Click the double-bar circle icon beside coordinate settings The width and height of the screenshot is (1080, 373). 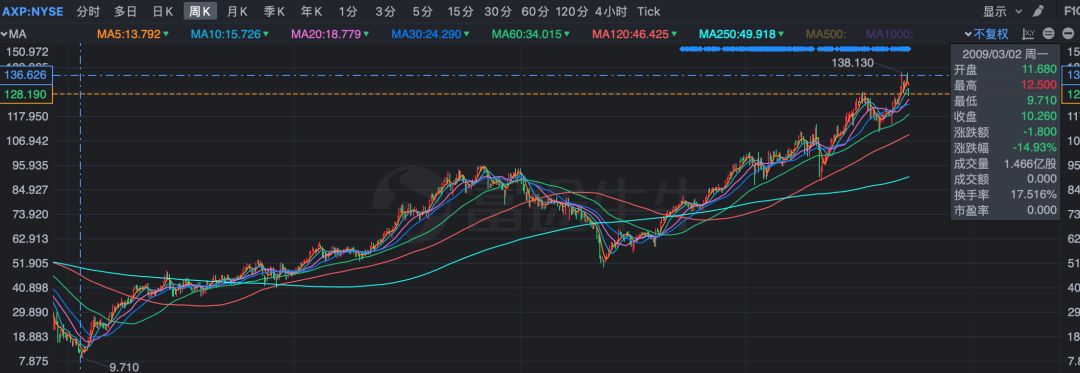pos(1048,34)
